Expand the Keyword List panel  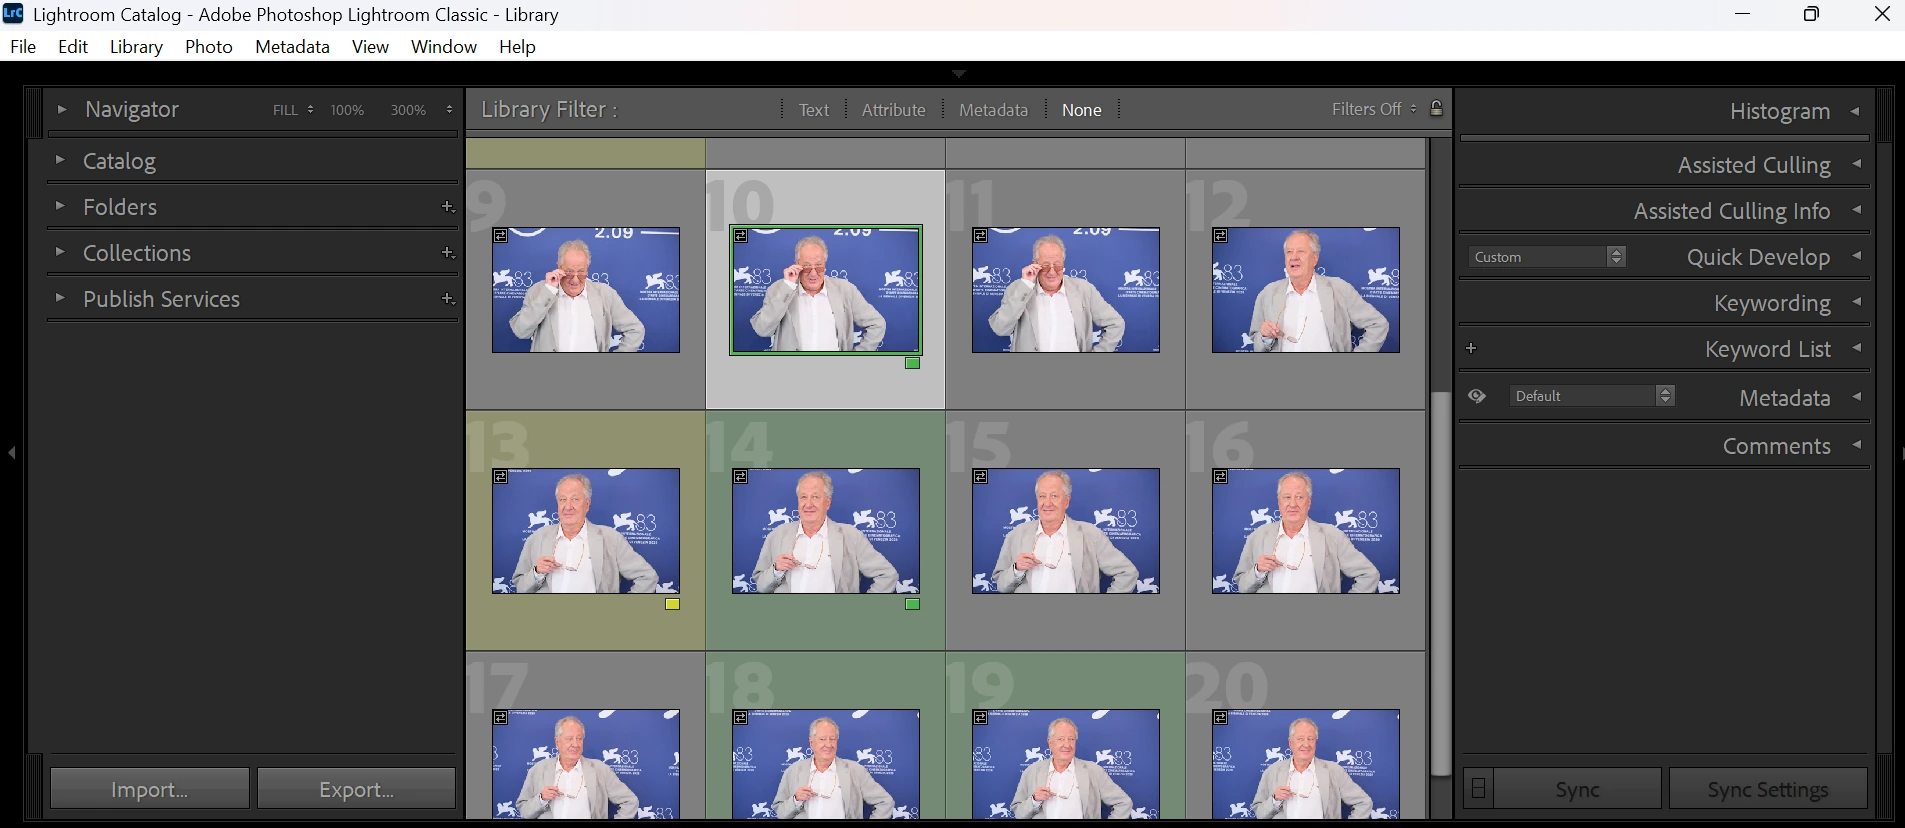1856,348
